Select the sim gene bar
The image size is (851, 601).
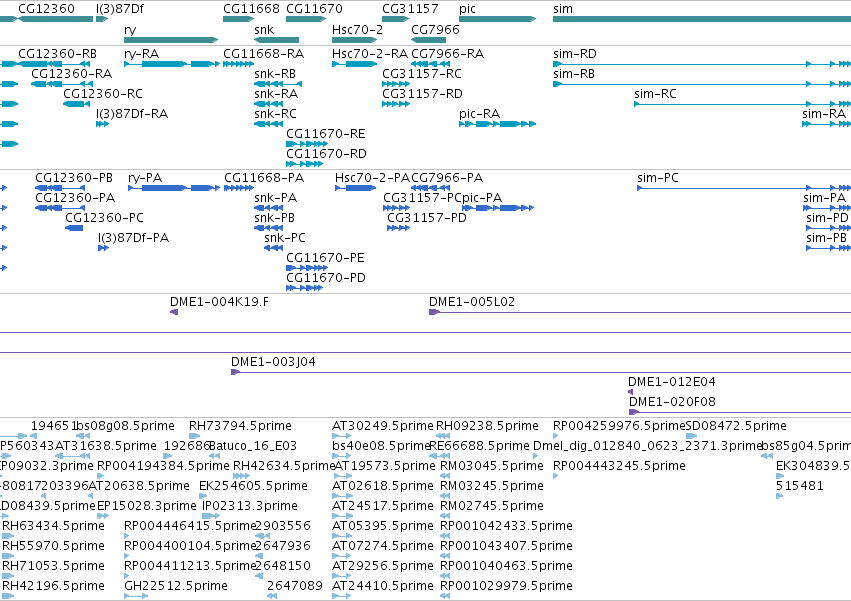click(702, 19)
